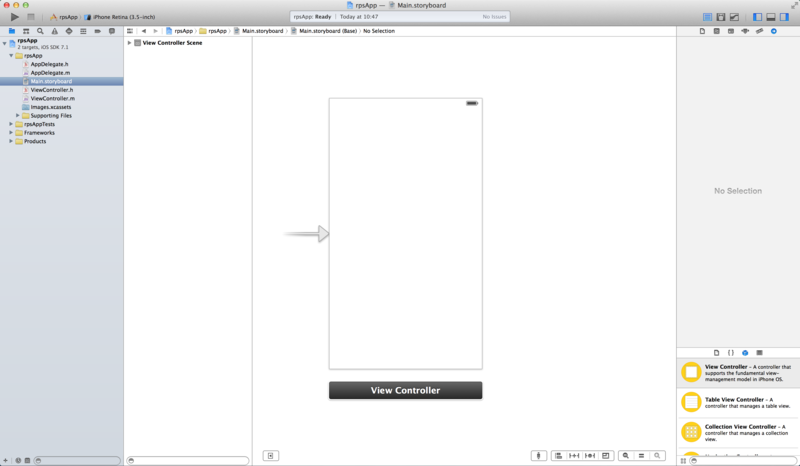Open the Project navigator folder icon
This screenshot has height=466, width=800.
click(12, 31)
